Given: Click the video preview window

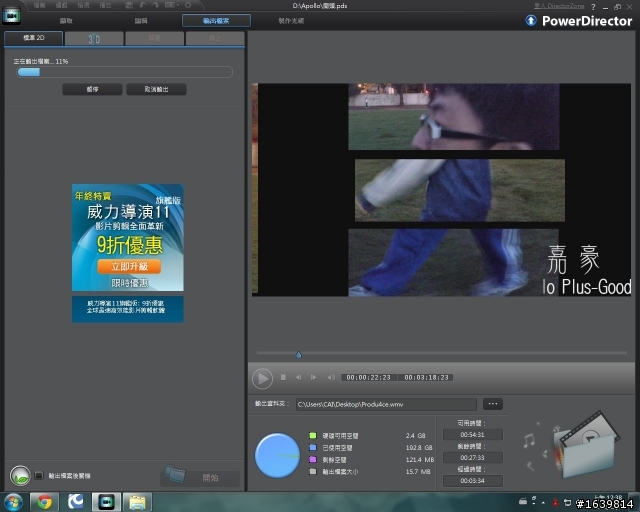Looking at the screenshot, I should 441,190.
